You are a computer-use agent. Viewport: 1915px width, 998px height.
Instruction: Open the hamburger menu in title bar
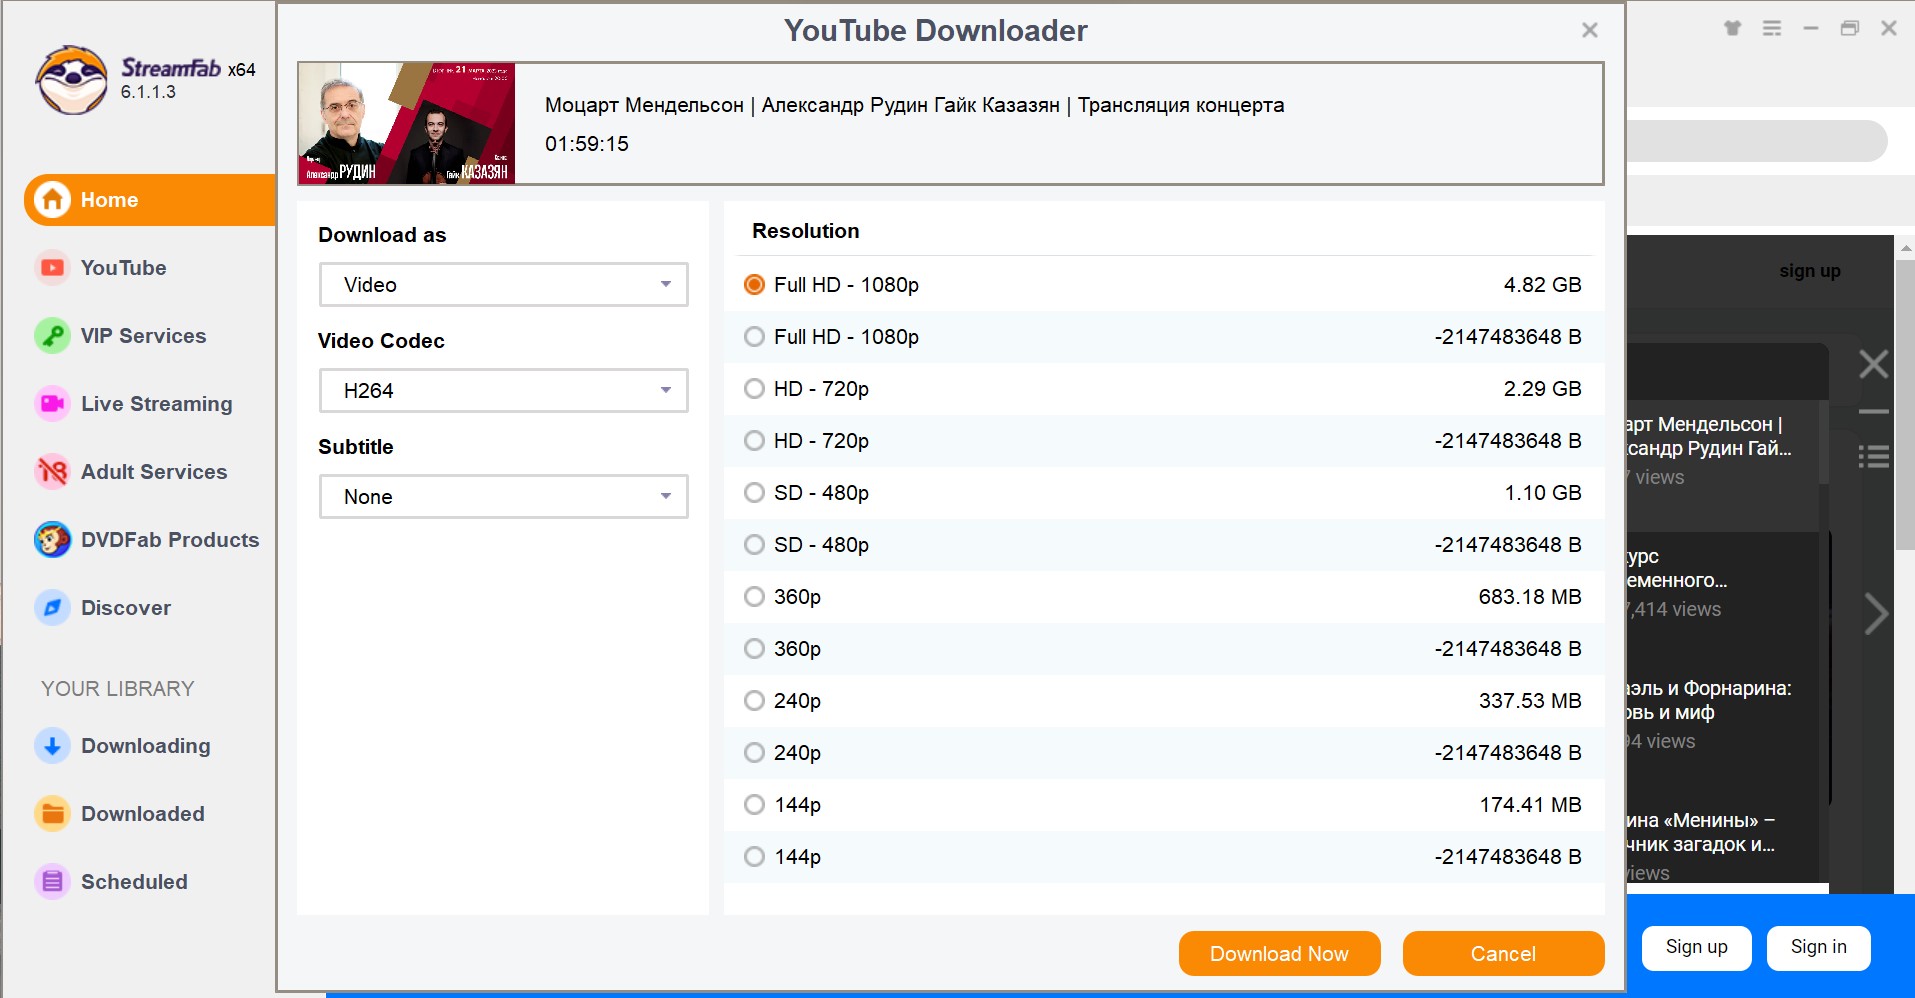coord(1772,29)
